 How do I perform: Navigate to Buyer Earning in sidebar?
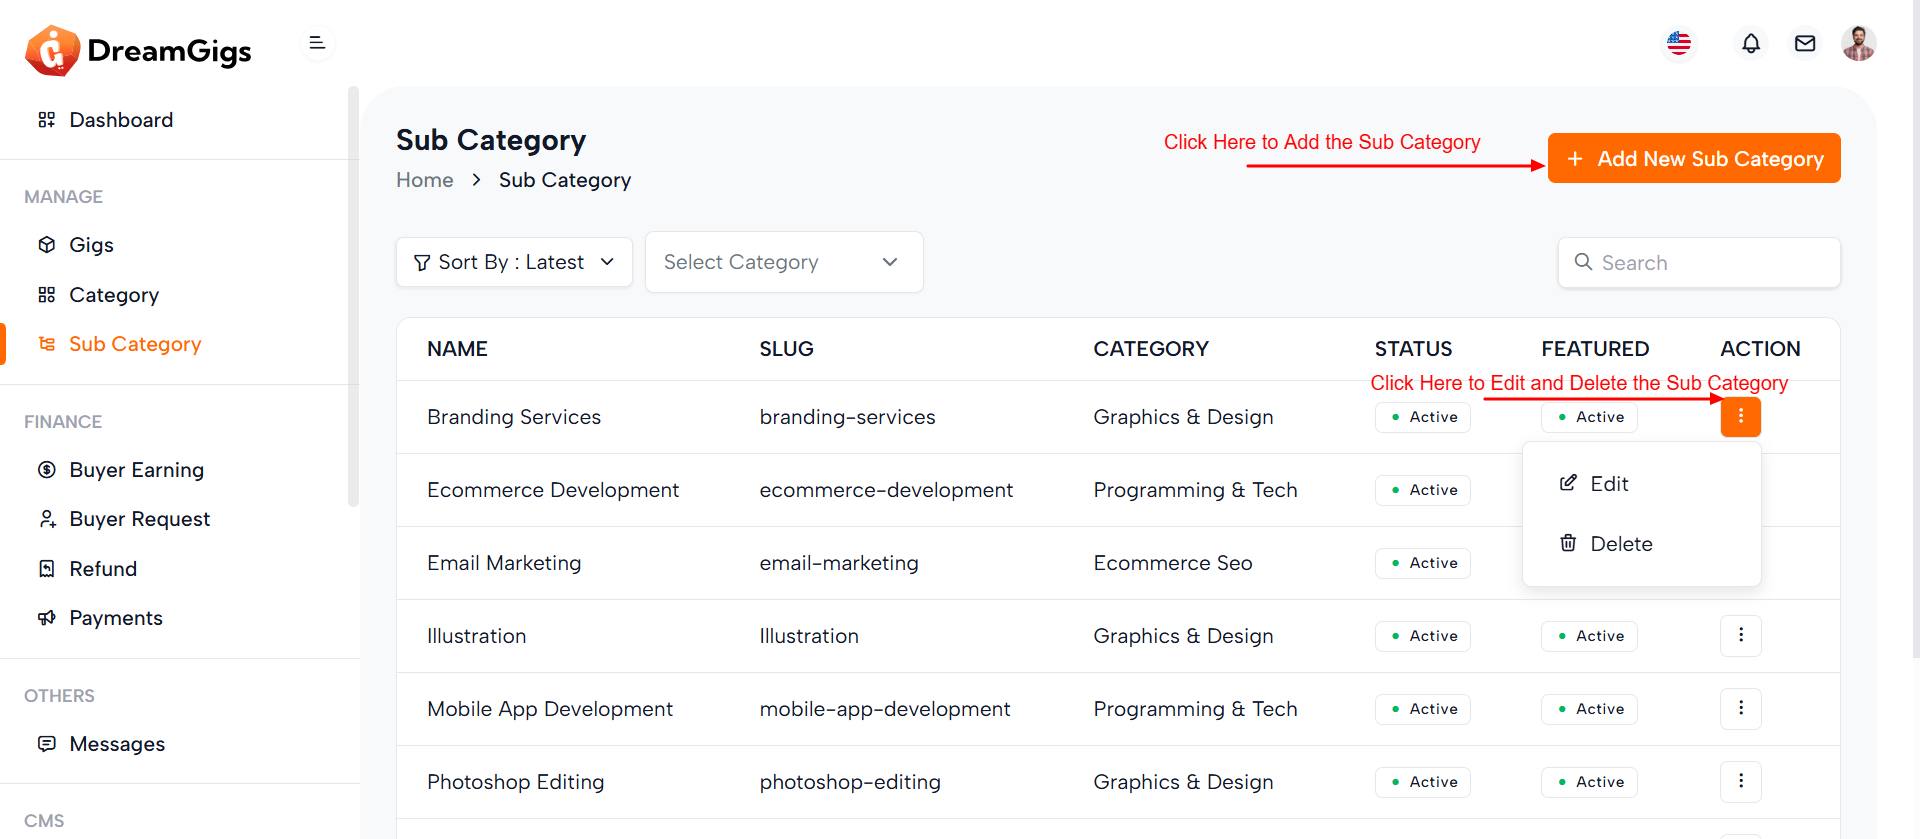point(136,470)
